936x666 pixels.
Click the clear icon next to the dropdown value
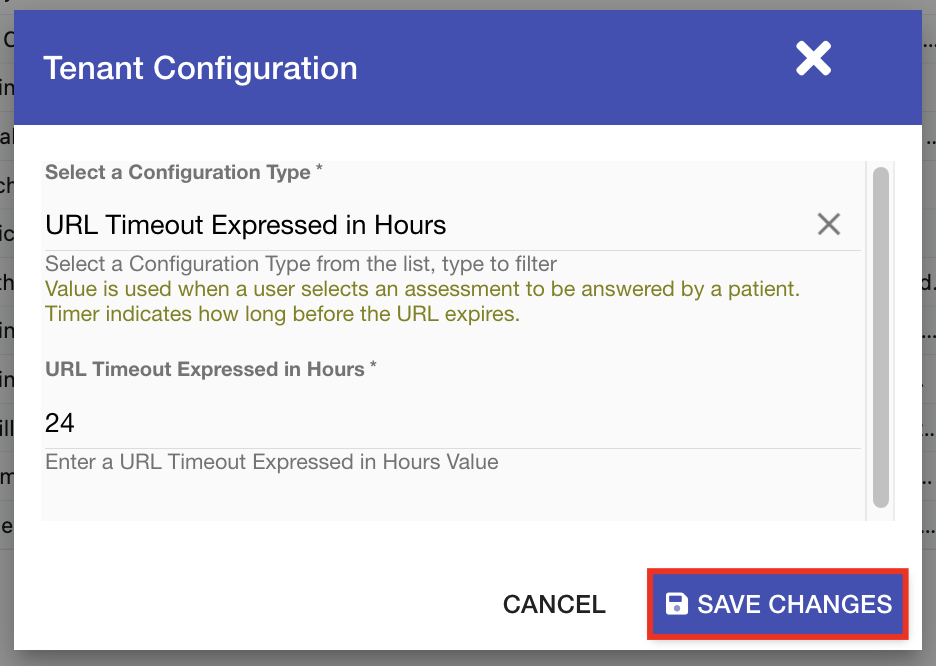828,224
